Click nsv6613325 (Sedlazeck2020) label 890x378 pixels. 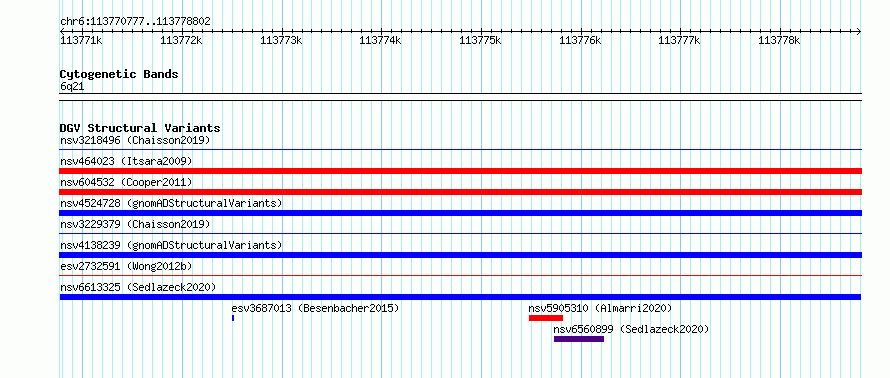138,287
